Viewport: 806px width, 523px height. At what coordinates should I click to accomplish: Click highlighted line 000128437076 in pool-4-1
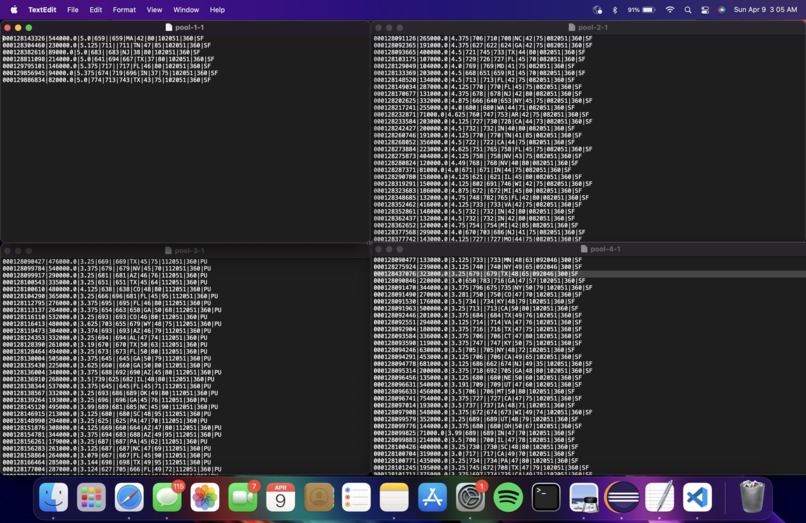pyautogui.click(x=476, y=274)
